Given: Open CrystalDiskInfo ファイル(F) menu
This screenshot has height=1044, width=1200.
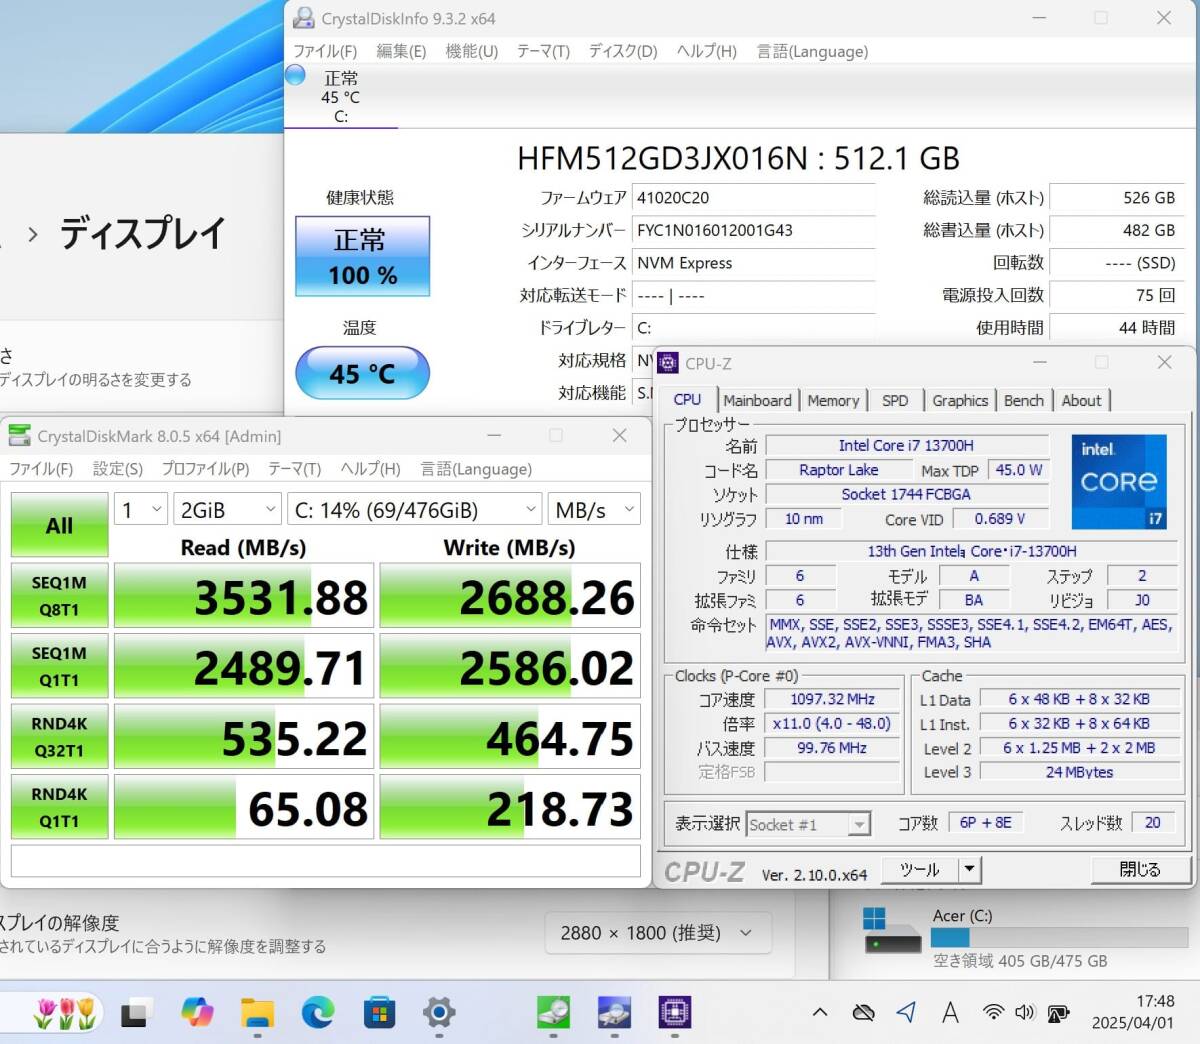Looking at the screenshot, I should click(x=325, y=51).
